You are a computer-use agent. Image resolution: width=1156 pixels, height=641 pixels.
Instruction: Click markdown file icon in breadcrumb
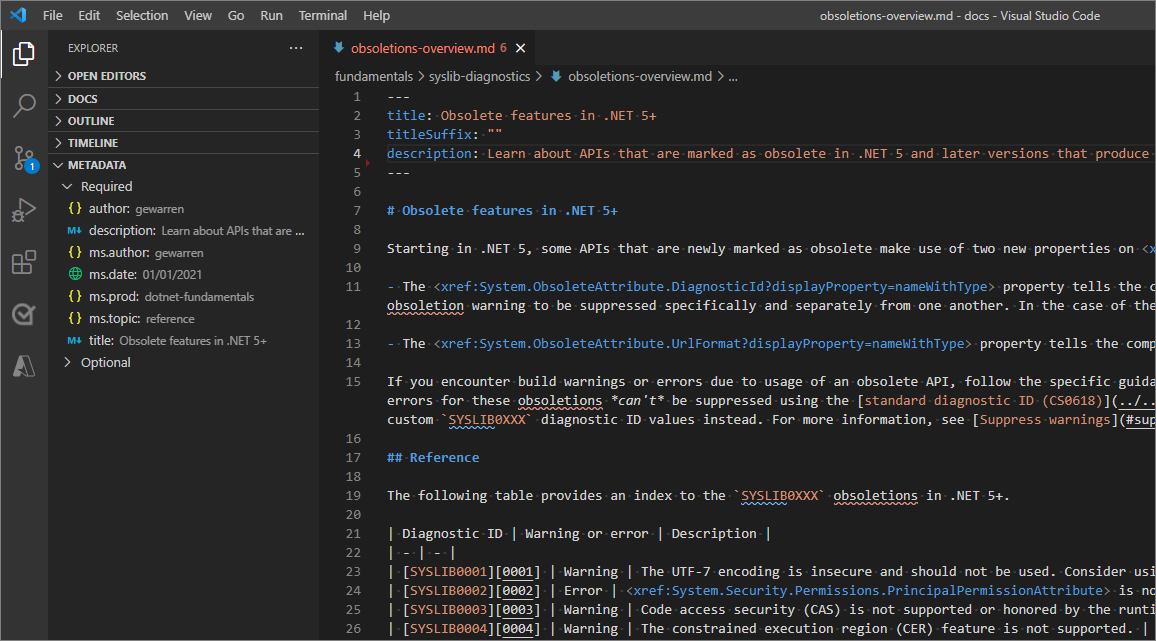(556, 76)
